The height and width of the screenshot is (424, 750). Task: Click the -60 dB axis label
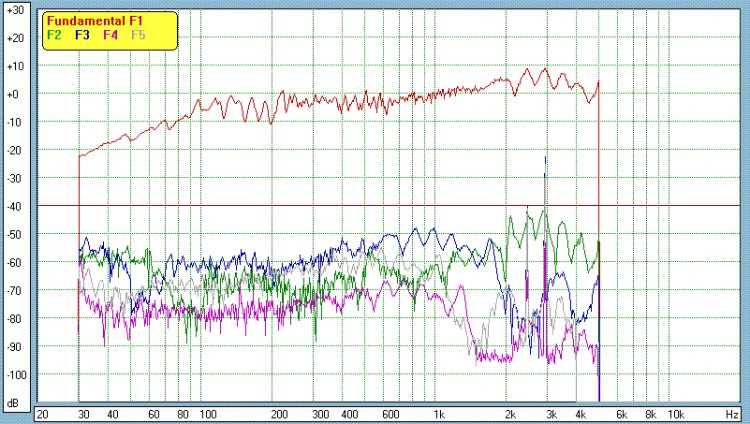[15, 262]
